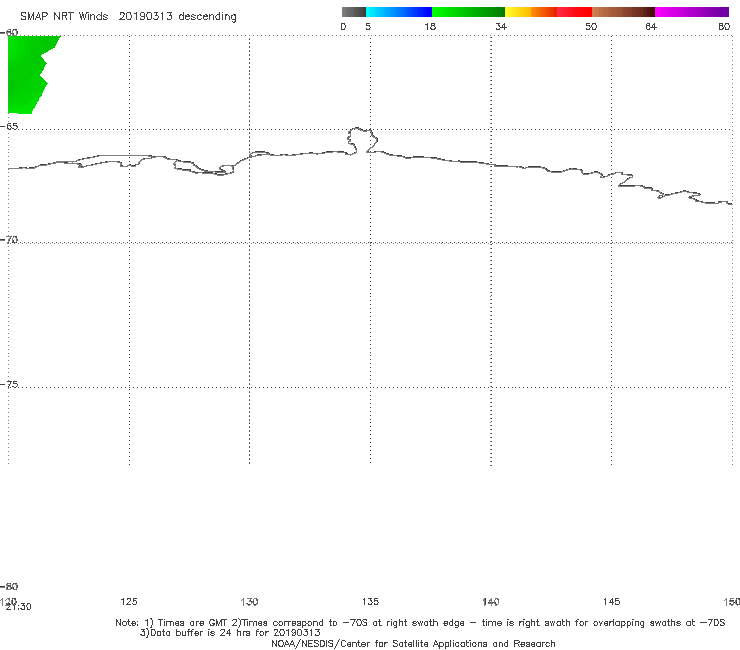Click the longitude label '140'
The width and height of the screenshot is (740, 650).
(x=491, y=601)
